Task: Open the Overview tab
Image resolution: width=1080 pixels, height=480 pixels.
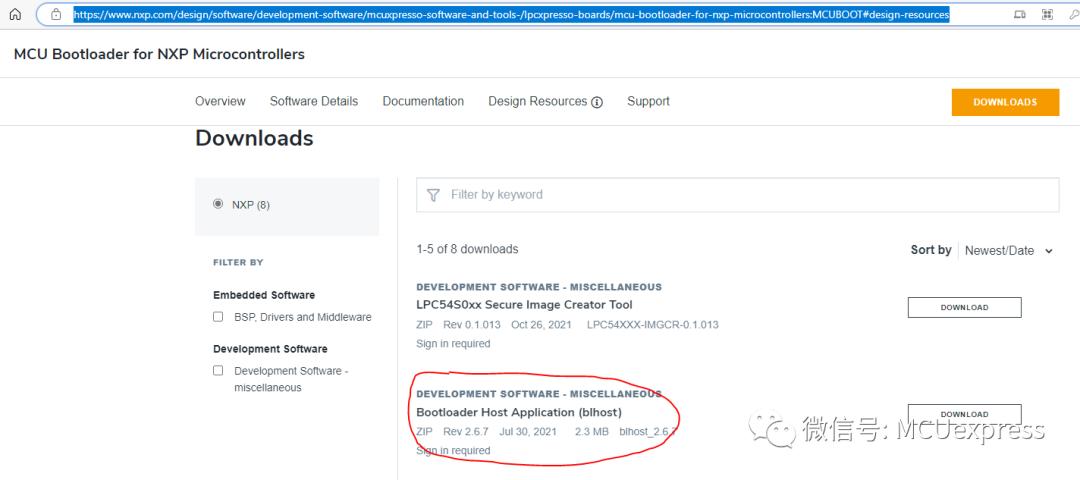Action: [220, 101]
